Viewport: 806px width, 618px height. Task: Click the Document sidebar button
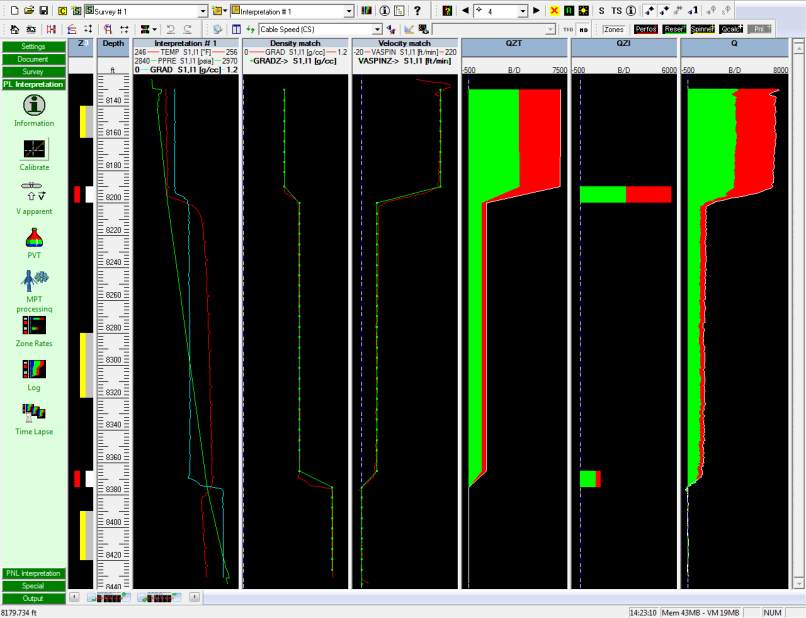pos(33,59)
